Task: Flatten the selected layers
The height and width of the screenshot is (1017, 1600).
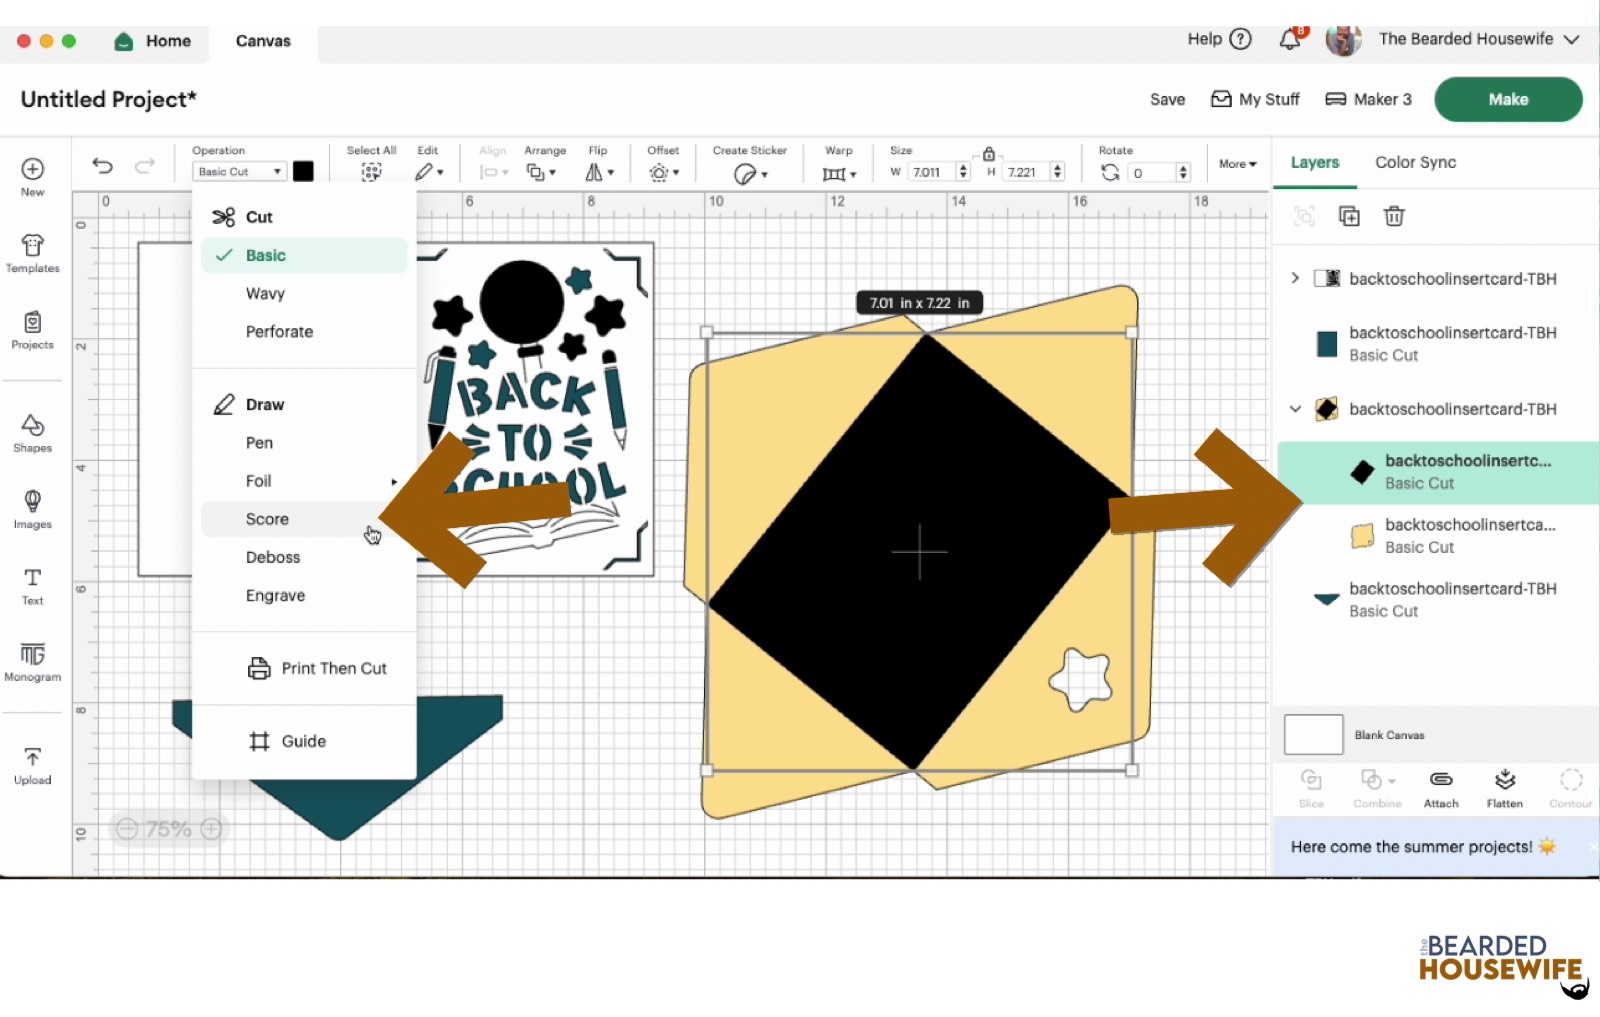Action: (x=1504, y=786)
